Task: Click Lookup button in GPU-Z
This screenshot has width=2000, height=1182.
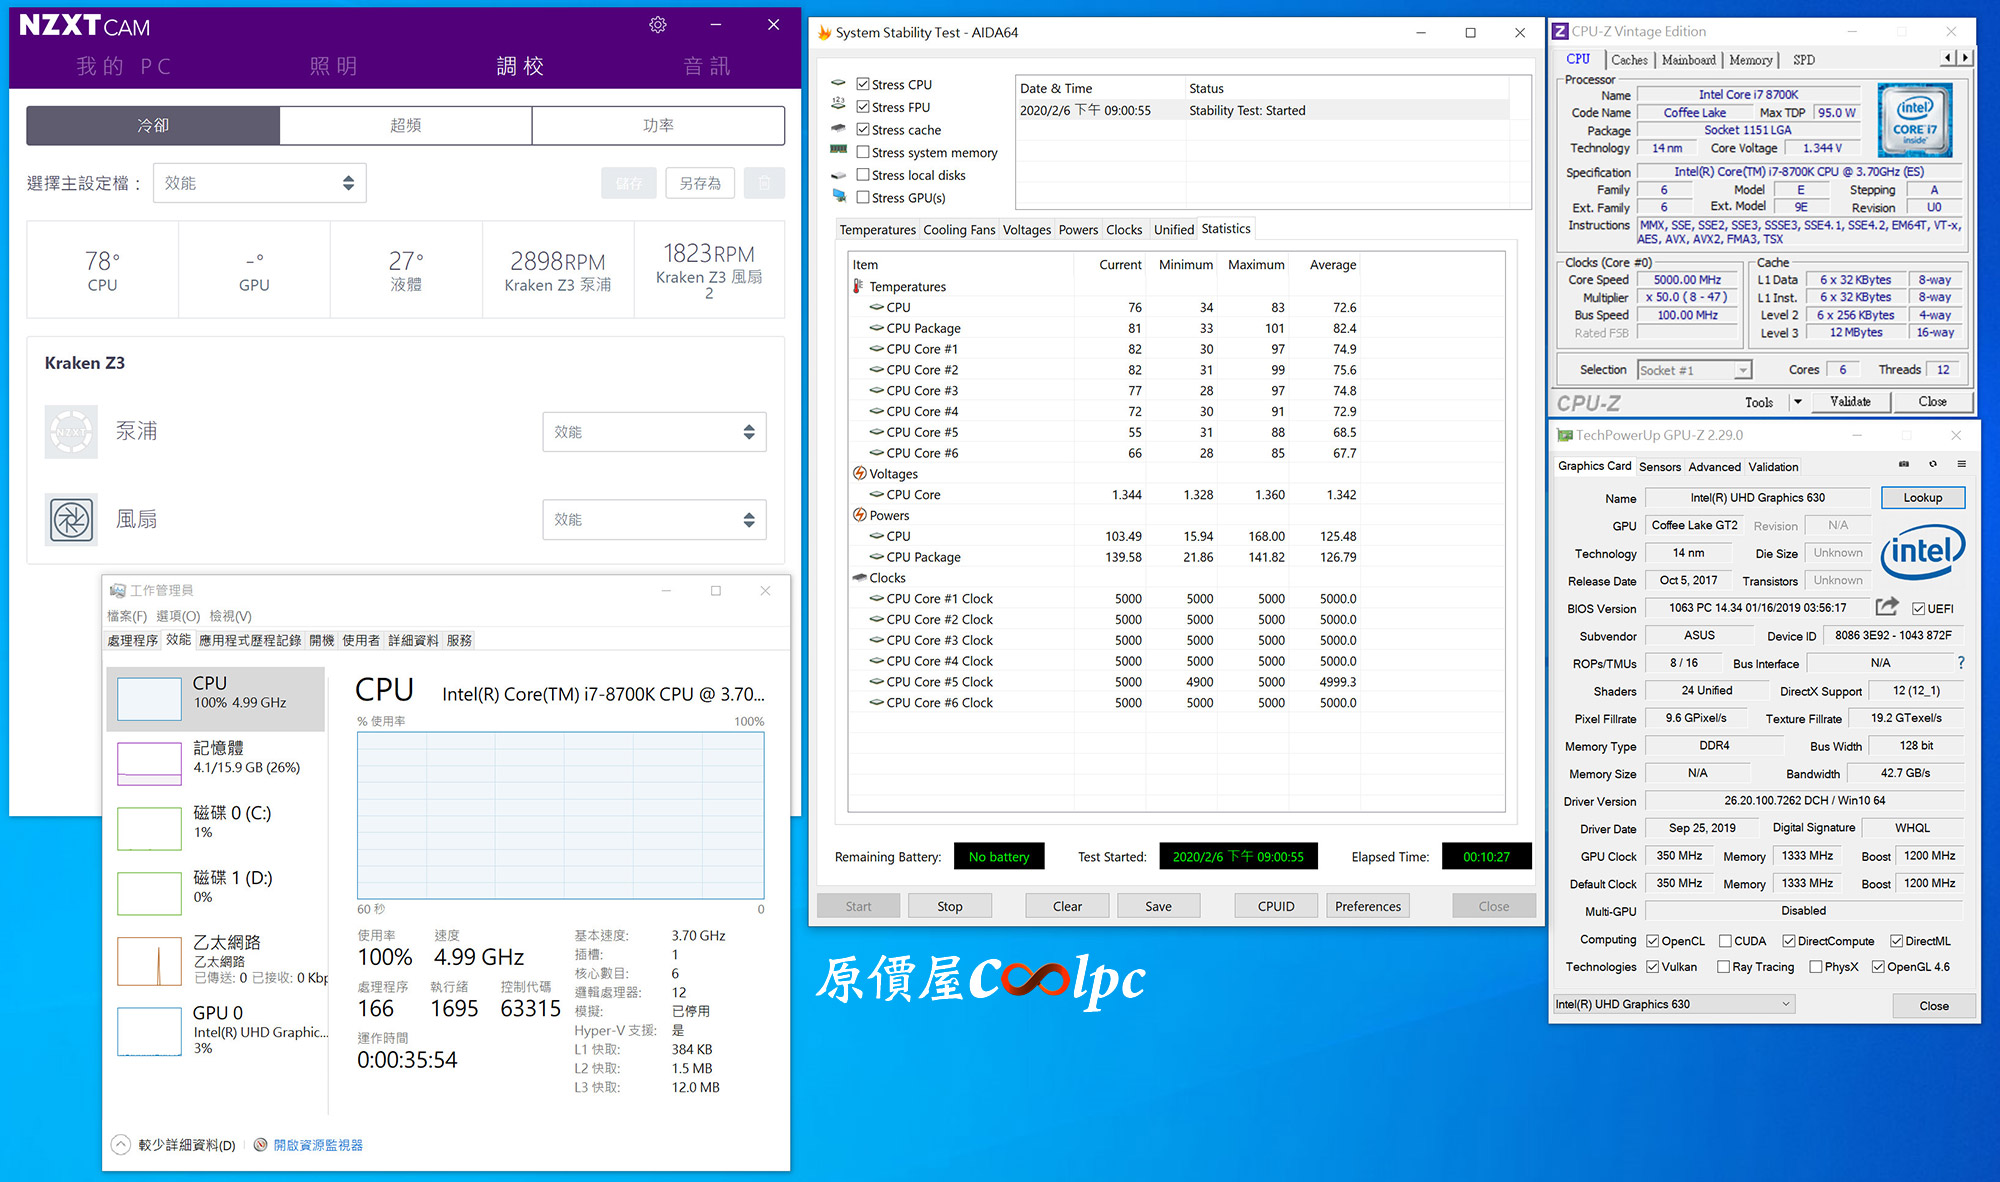Action: coord(1922,497)
